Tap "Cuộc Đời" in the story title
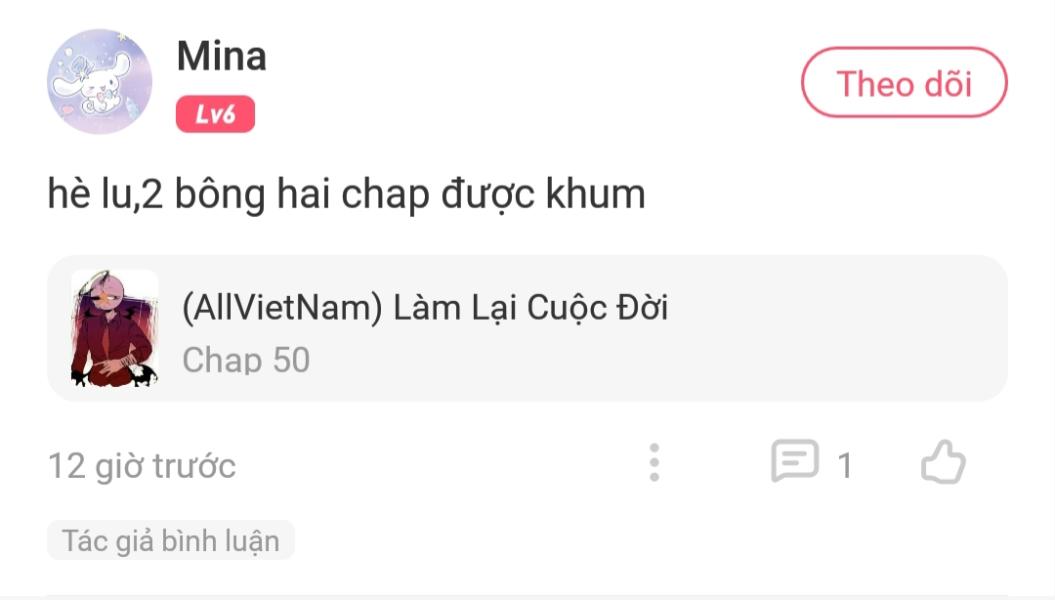Screen dimensions: 1055x600 tap(597, 308)
